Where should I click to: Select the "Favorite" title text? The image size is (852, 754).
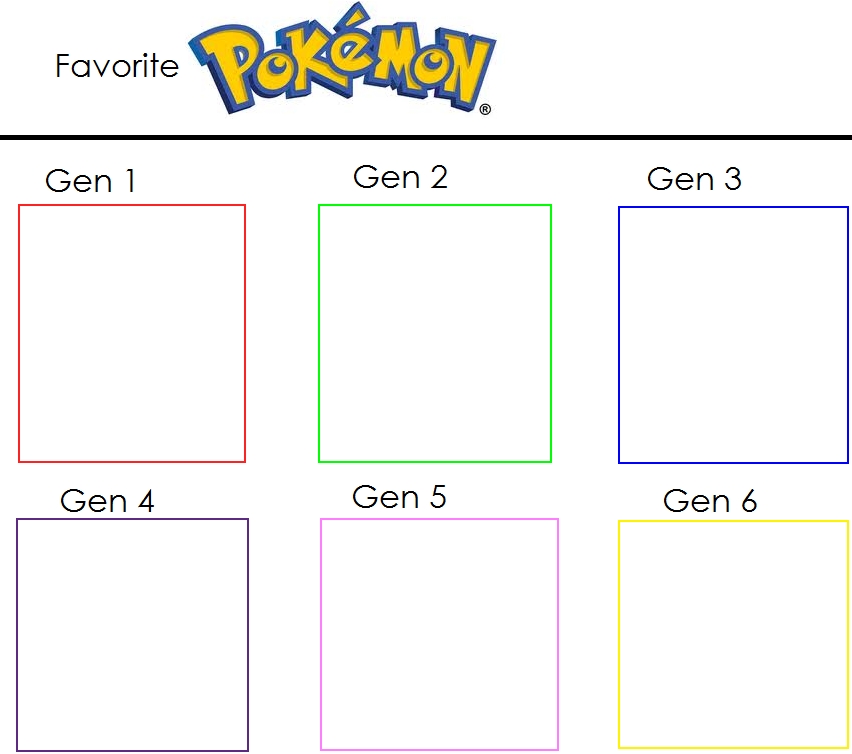117,66
